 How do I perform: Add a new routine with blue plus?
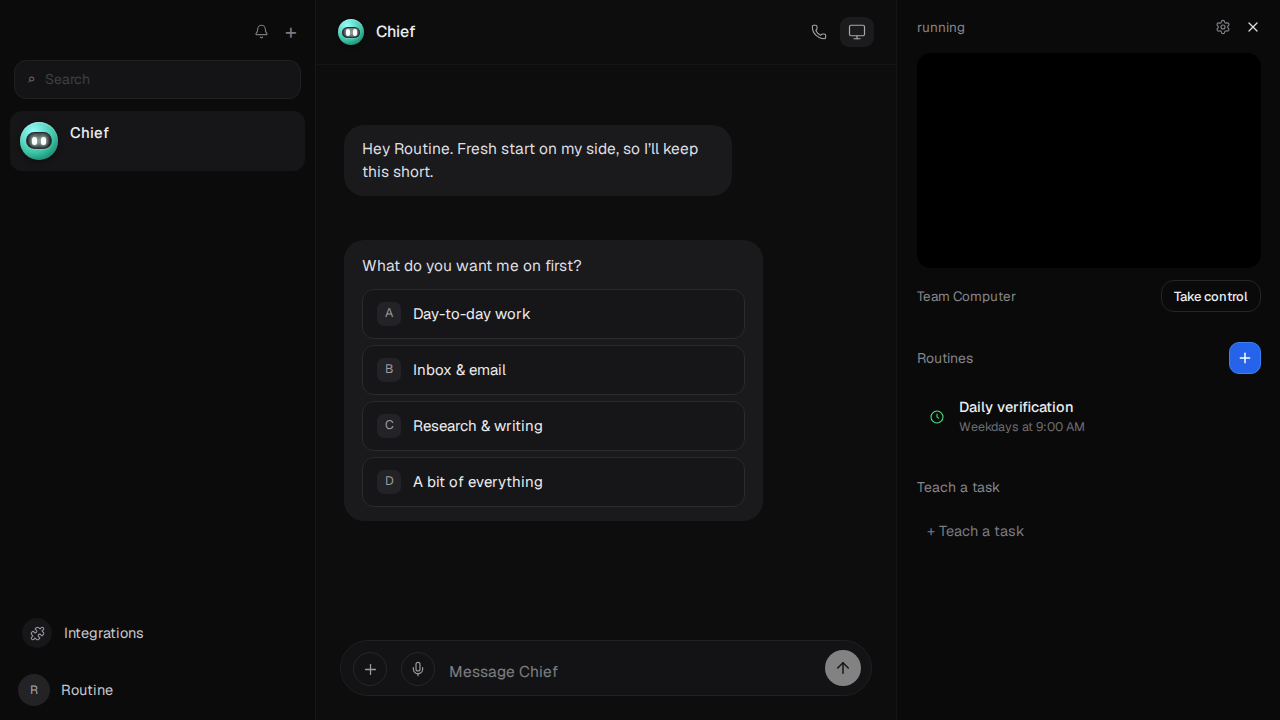tap(1245, 358)
